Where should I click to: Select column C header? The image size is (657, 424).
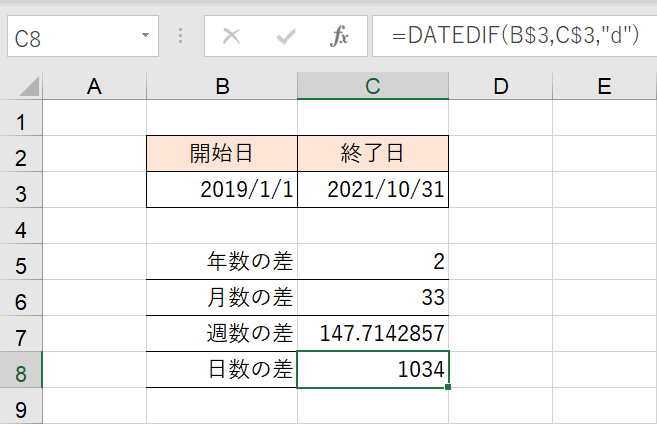point(373,86)
